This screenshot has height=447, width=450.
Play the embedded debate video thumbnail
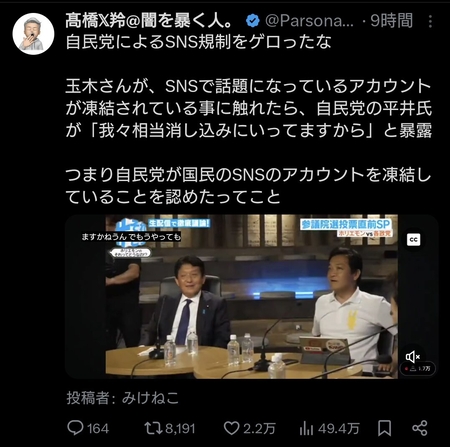click(252, 296)
